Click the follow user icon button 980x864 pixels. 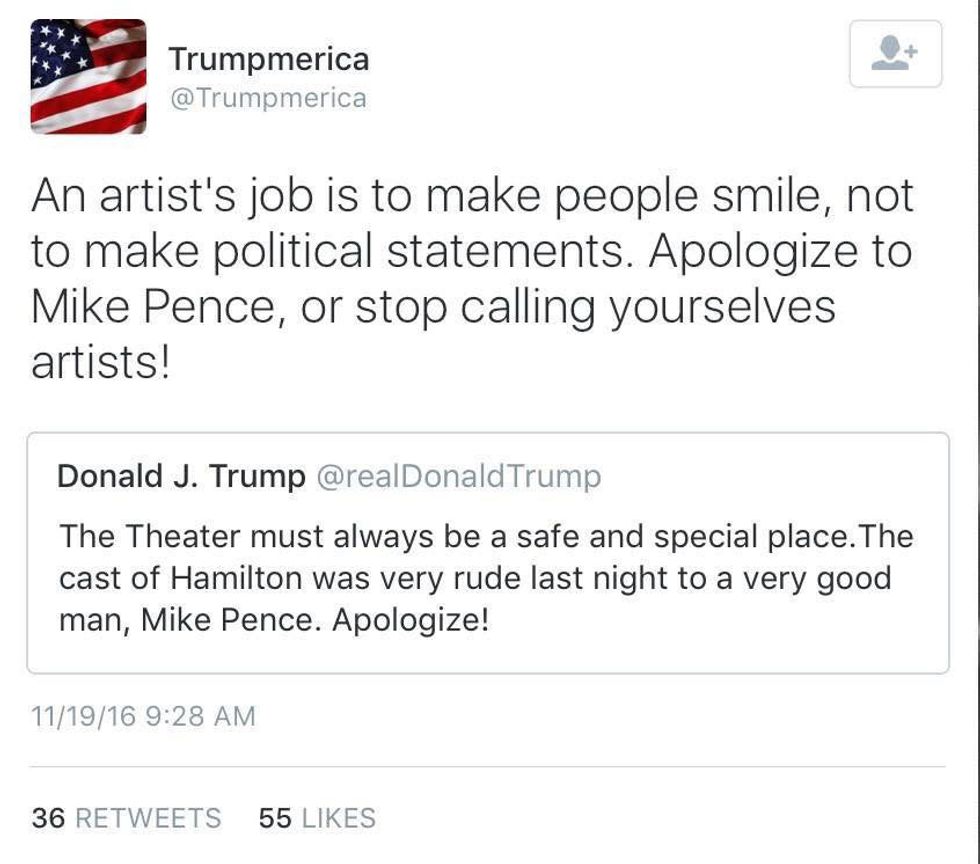895,54
